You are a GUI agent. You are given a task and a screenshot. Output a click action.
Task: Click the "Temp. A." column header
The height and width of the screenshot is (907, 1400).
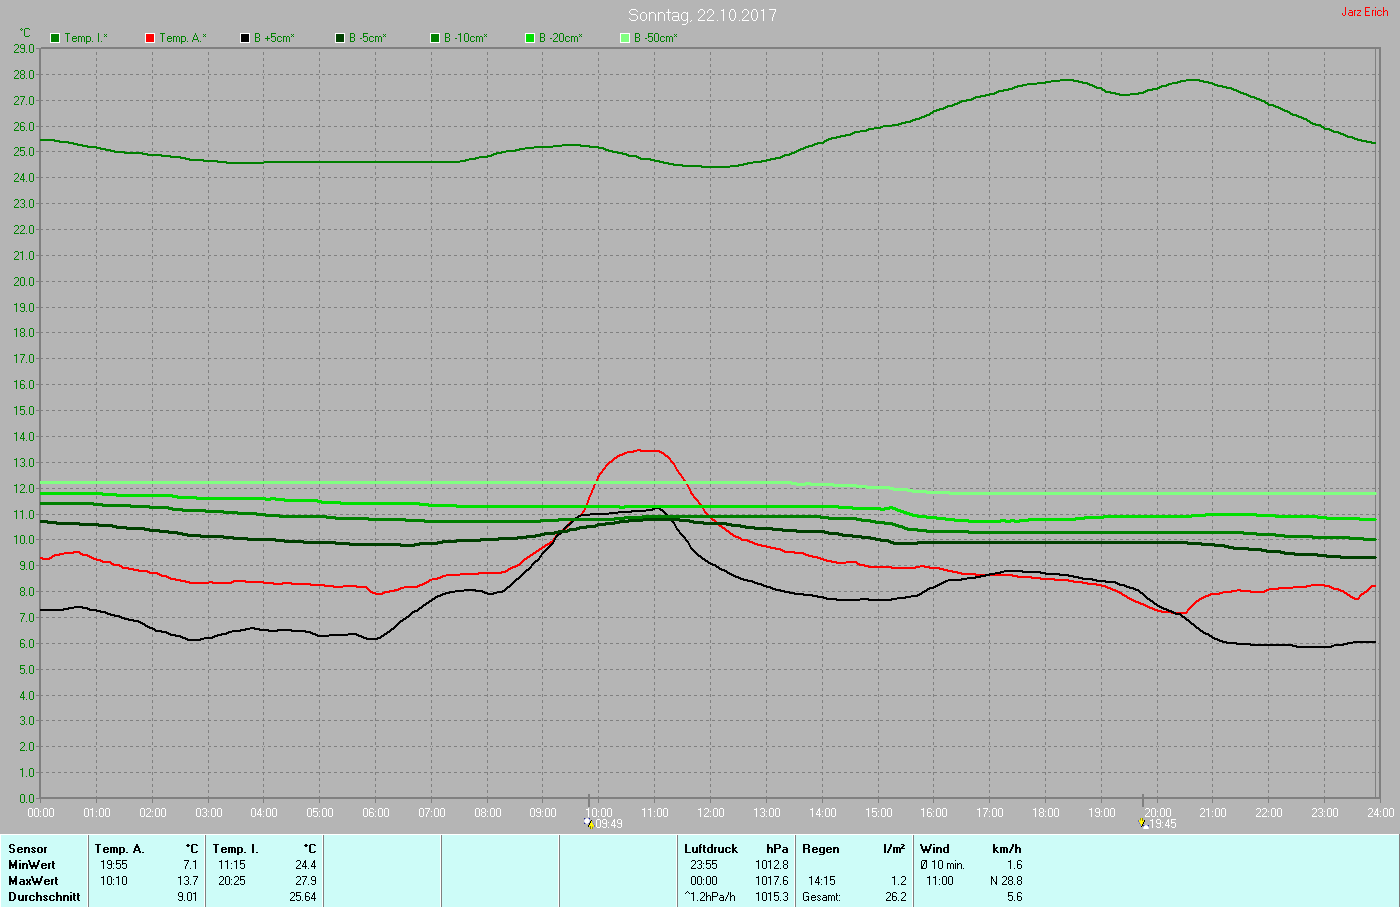[120, 849]
